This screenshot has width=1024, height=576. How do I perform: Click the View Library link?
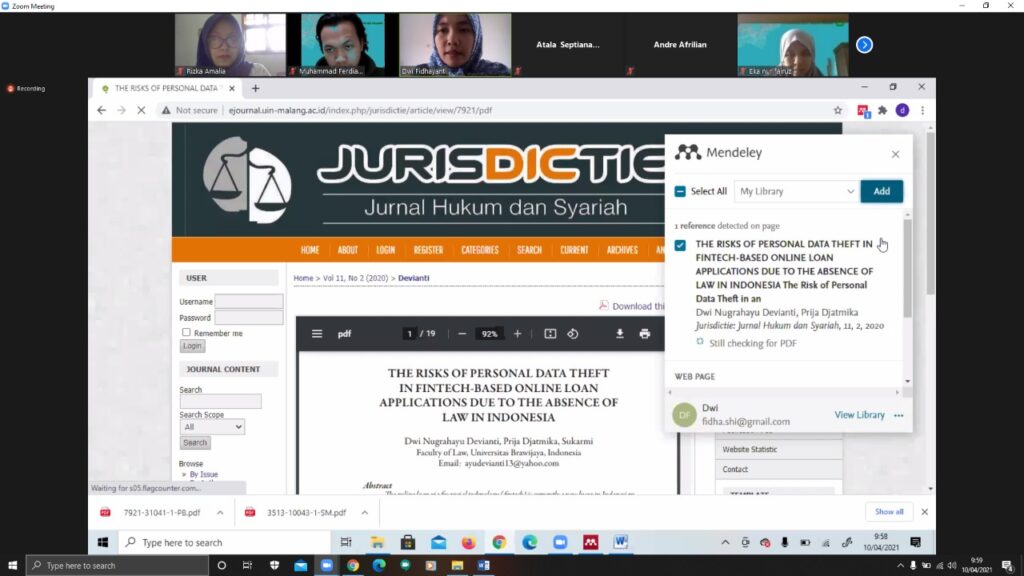(x=859, y=415)
